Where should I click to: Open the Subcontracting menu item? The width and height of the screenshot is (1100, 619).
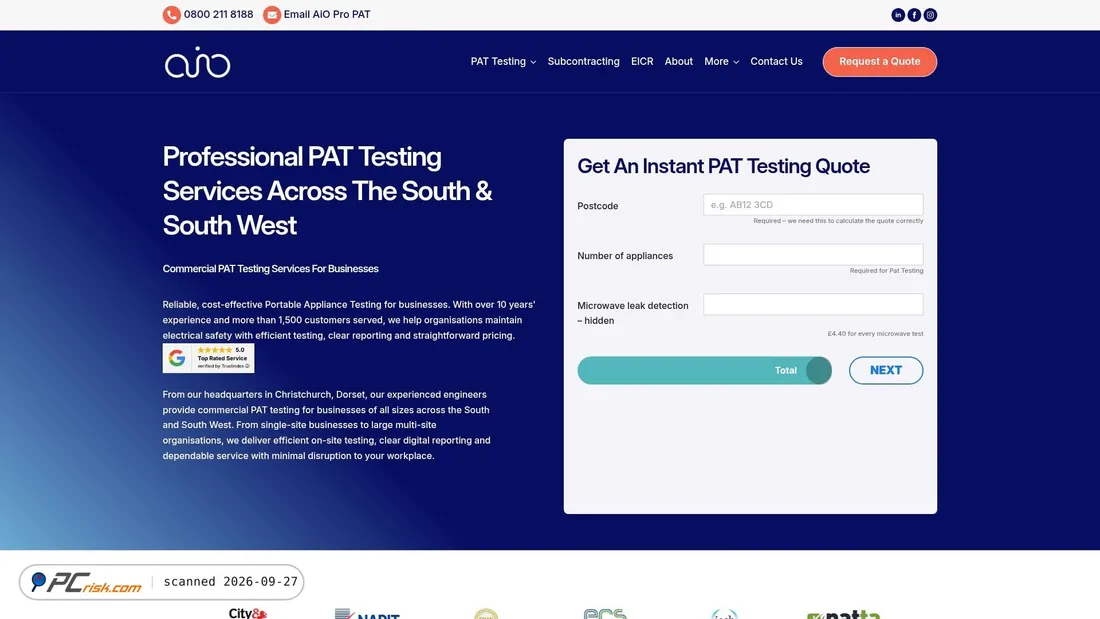(x=584, y=62)
